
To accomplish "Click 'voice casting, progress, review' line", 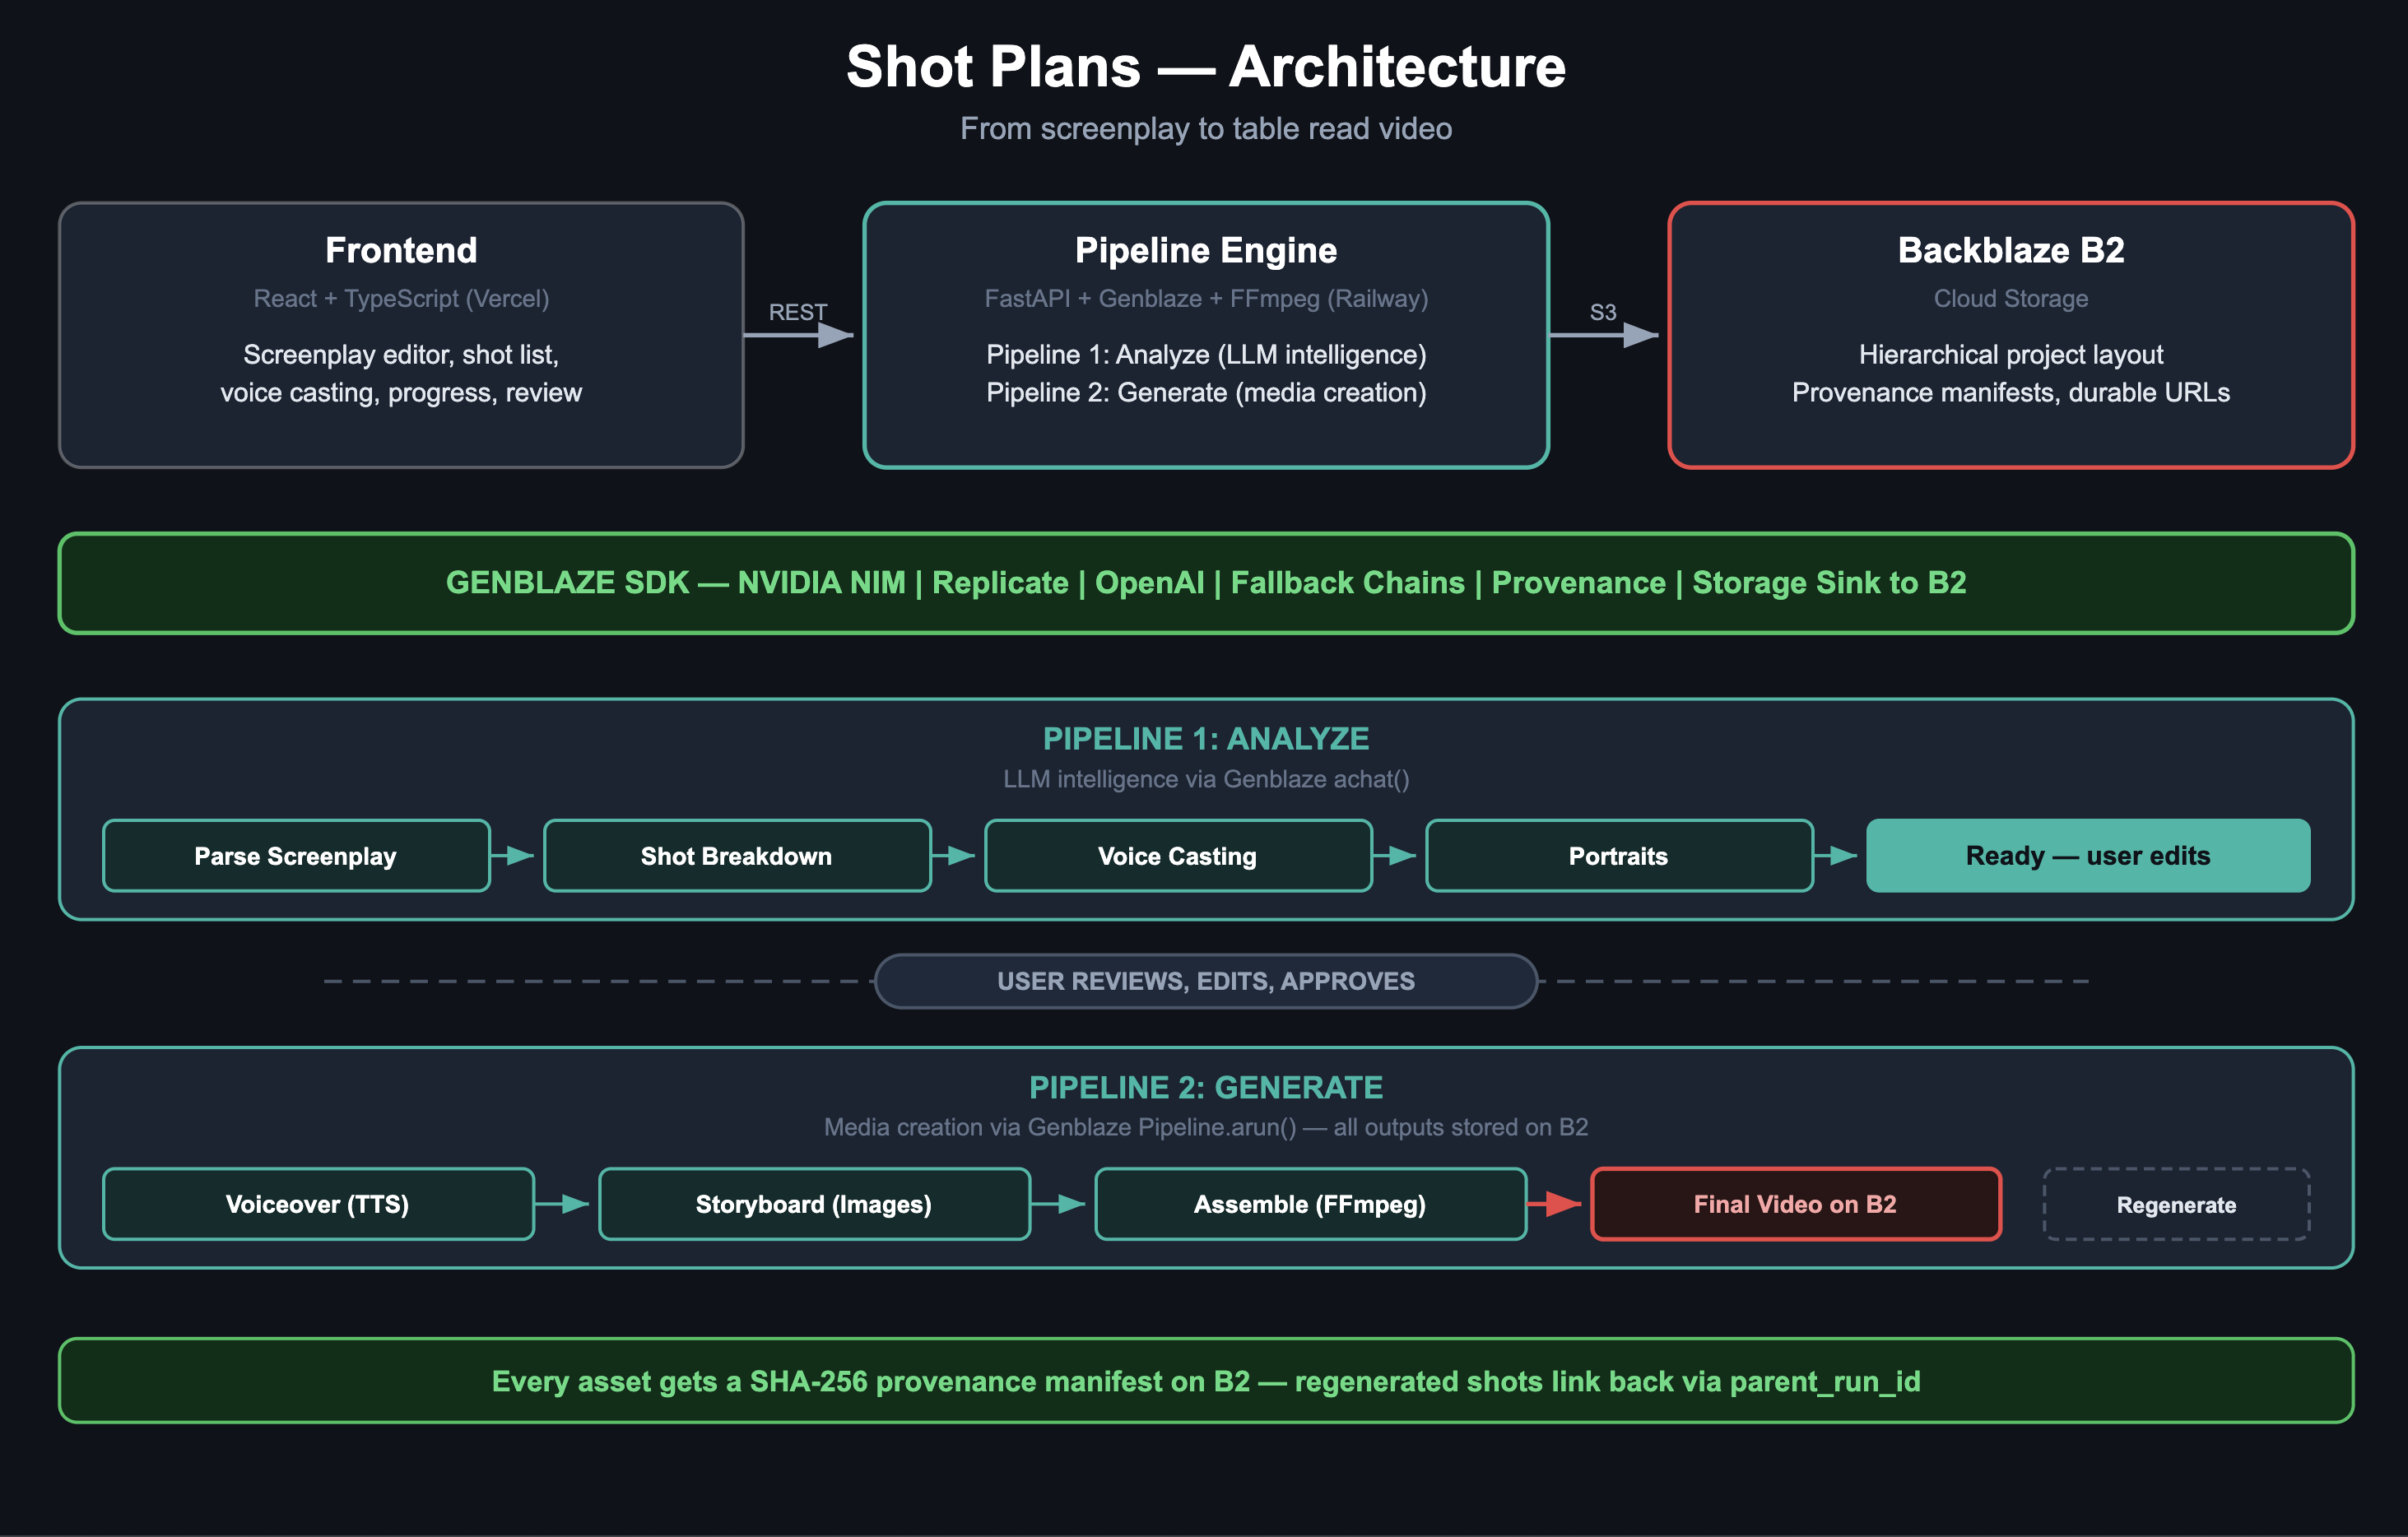I will [401, 393].
